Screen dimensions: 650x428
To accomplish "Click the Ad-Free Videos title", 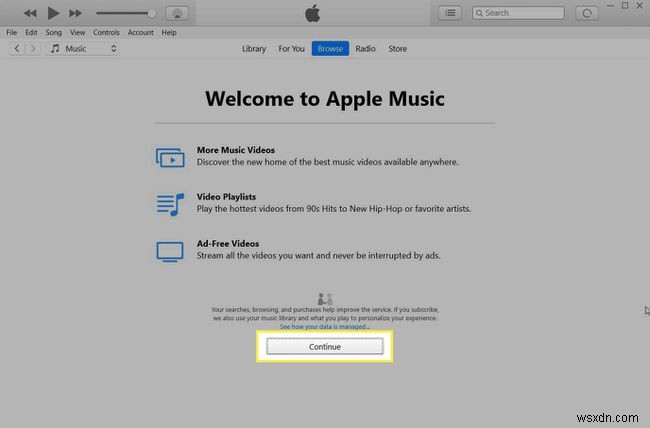I will (x=228, y=244).
